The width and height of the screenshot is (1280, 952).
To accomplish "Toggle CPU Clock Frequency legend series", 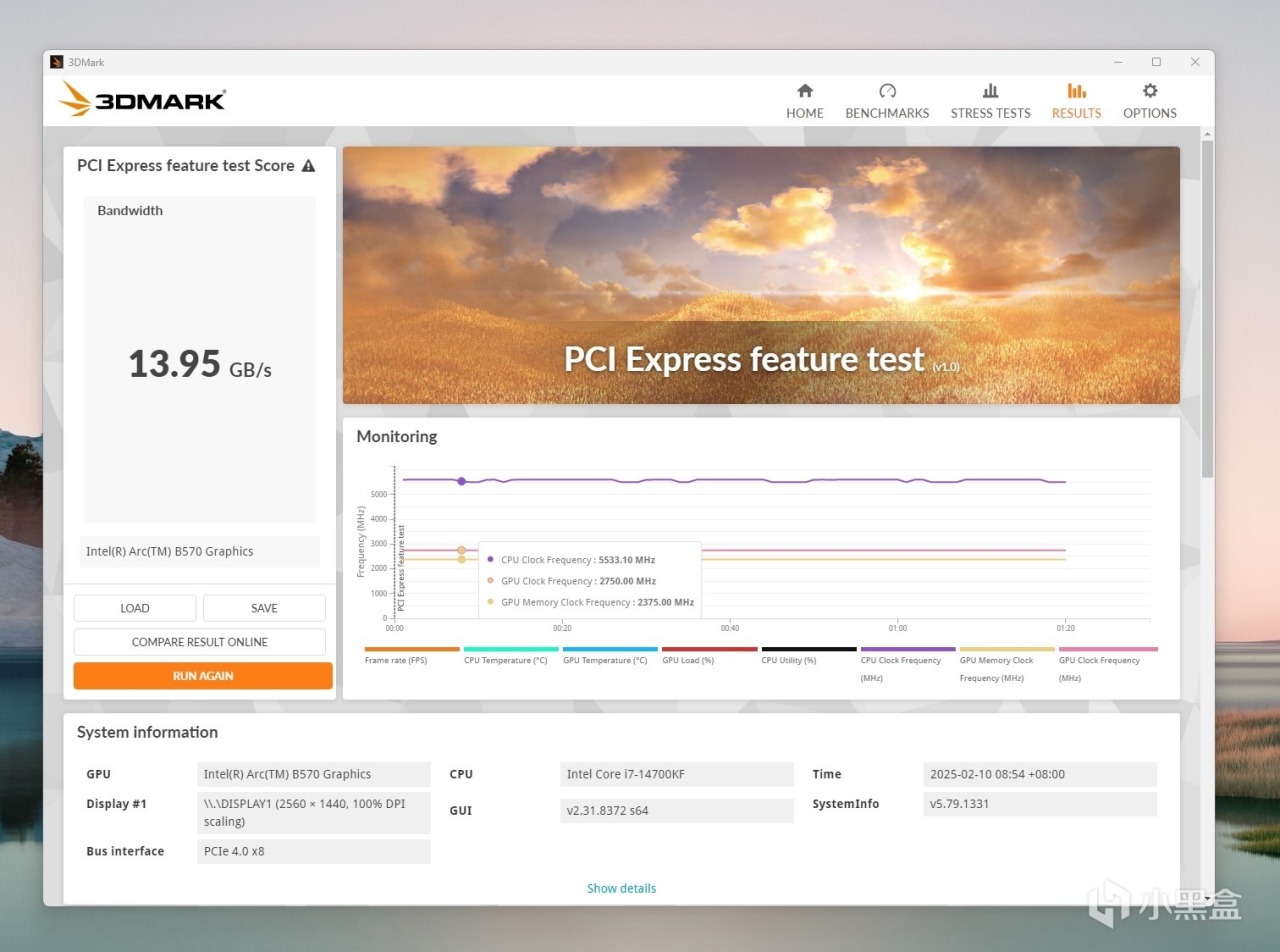I will (x=908, y=665).
